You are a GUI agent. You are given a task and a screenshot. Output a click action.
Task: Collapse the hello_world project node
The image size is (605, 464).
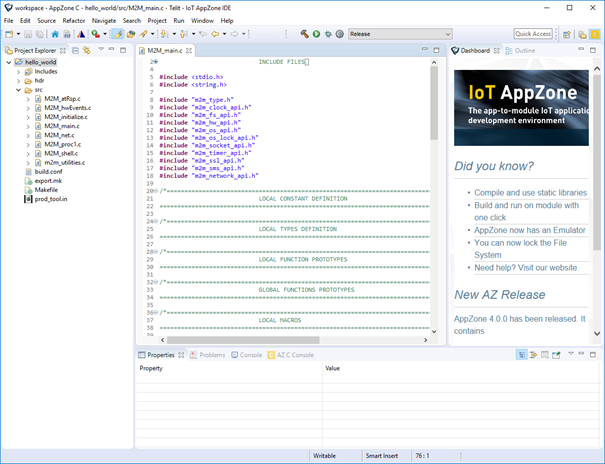pos(9,62)
